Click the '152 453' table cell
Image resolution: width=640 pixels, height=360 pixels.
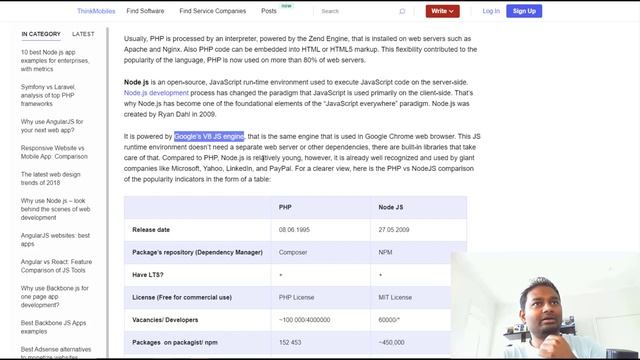[290, 342]
